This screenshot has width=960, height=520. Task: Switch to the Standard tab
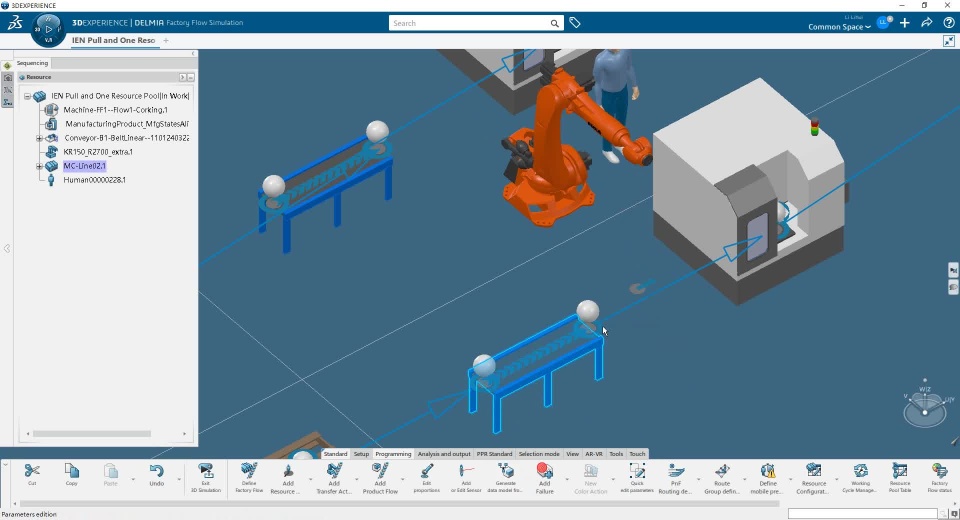336,454
